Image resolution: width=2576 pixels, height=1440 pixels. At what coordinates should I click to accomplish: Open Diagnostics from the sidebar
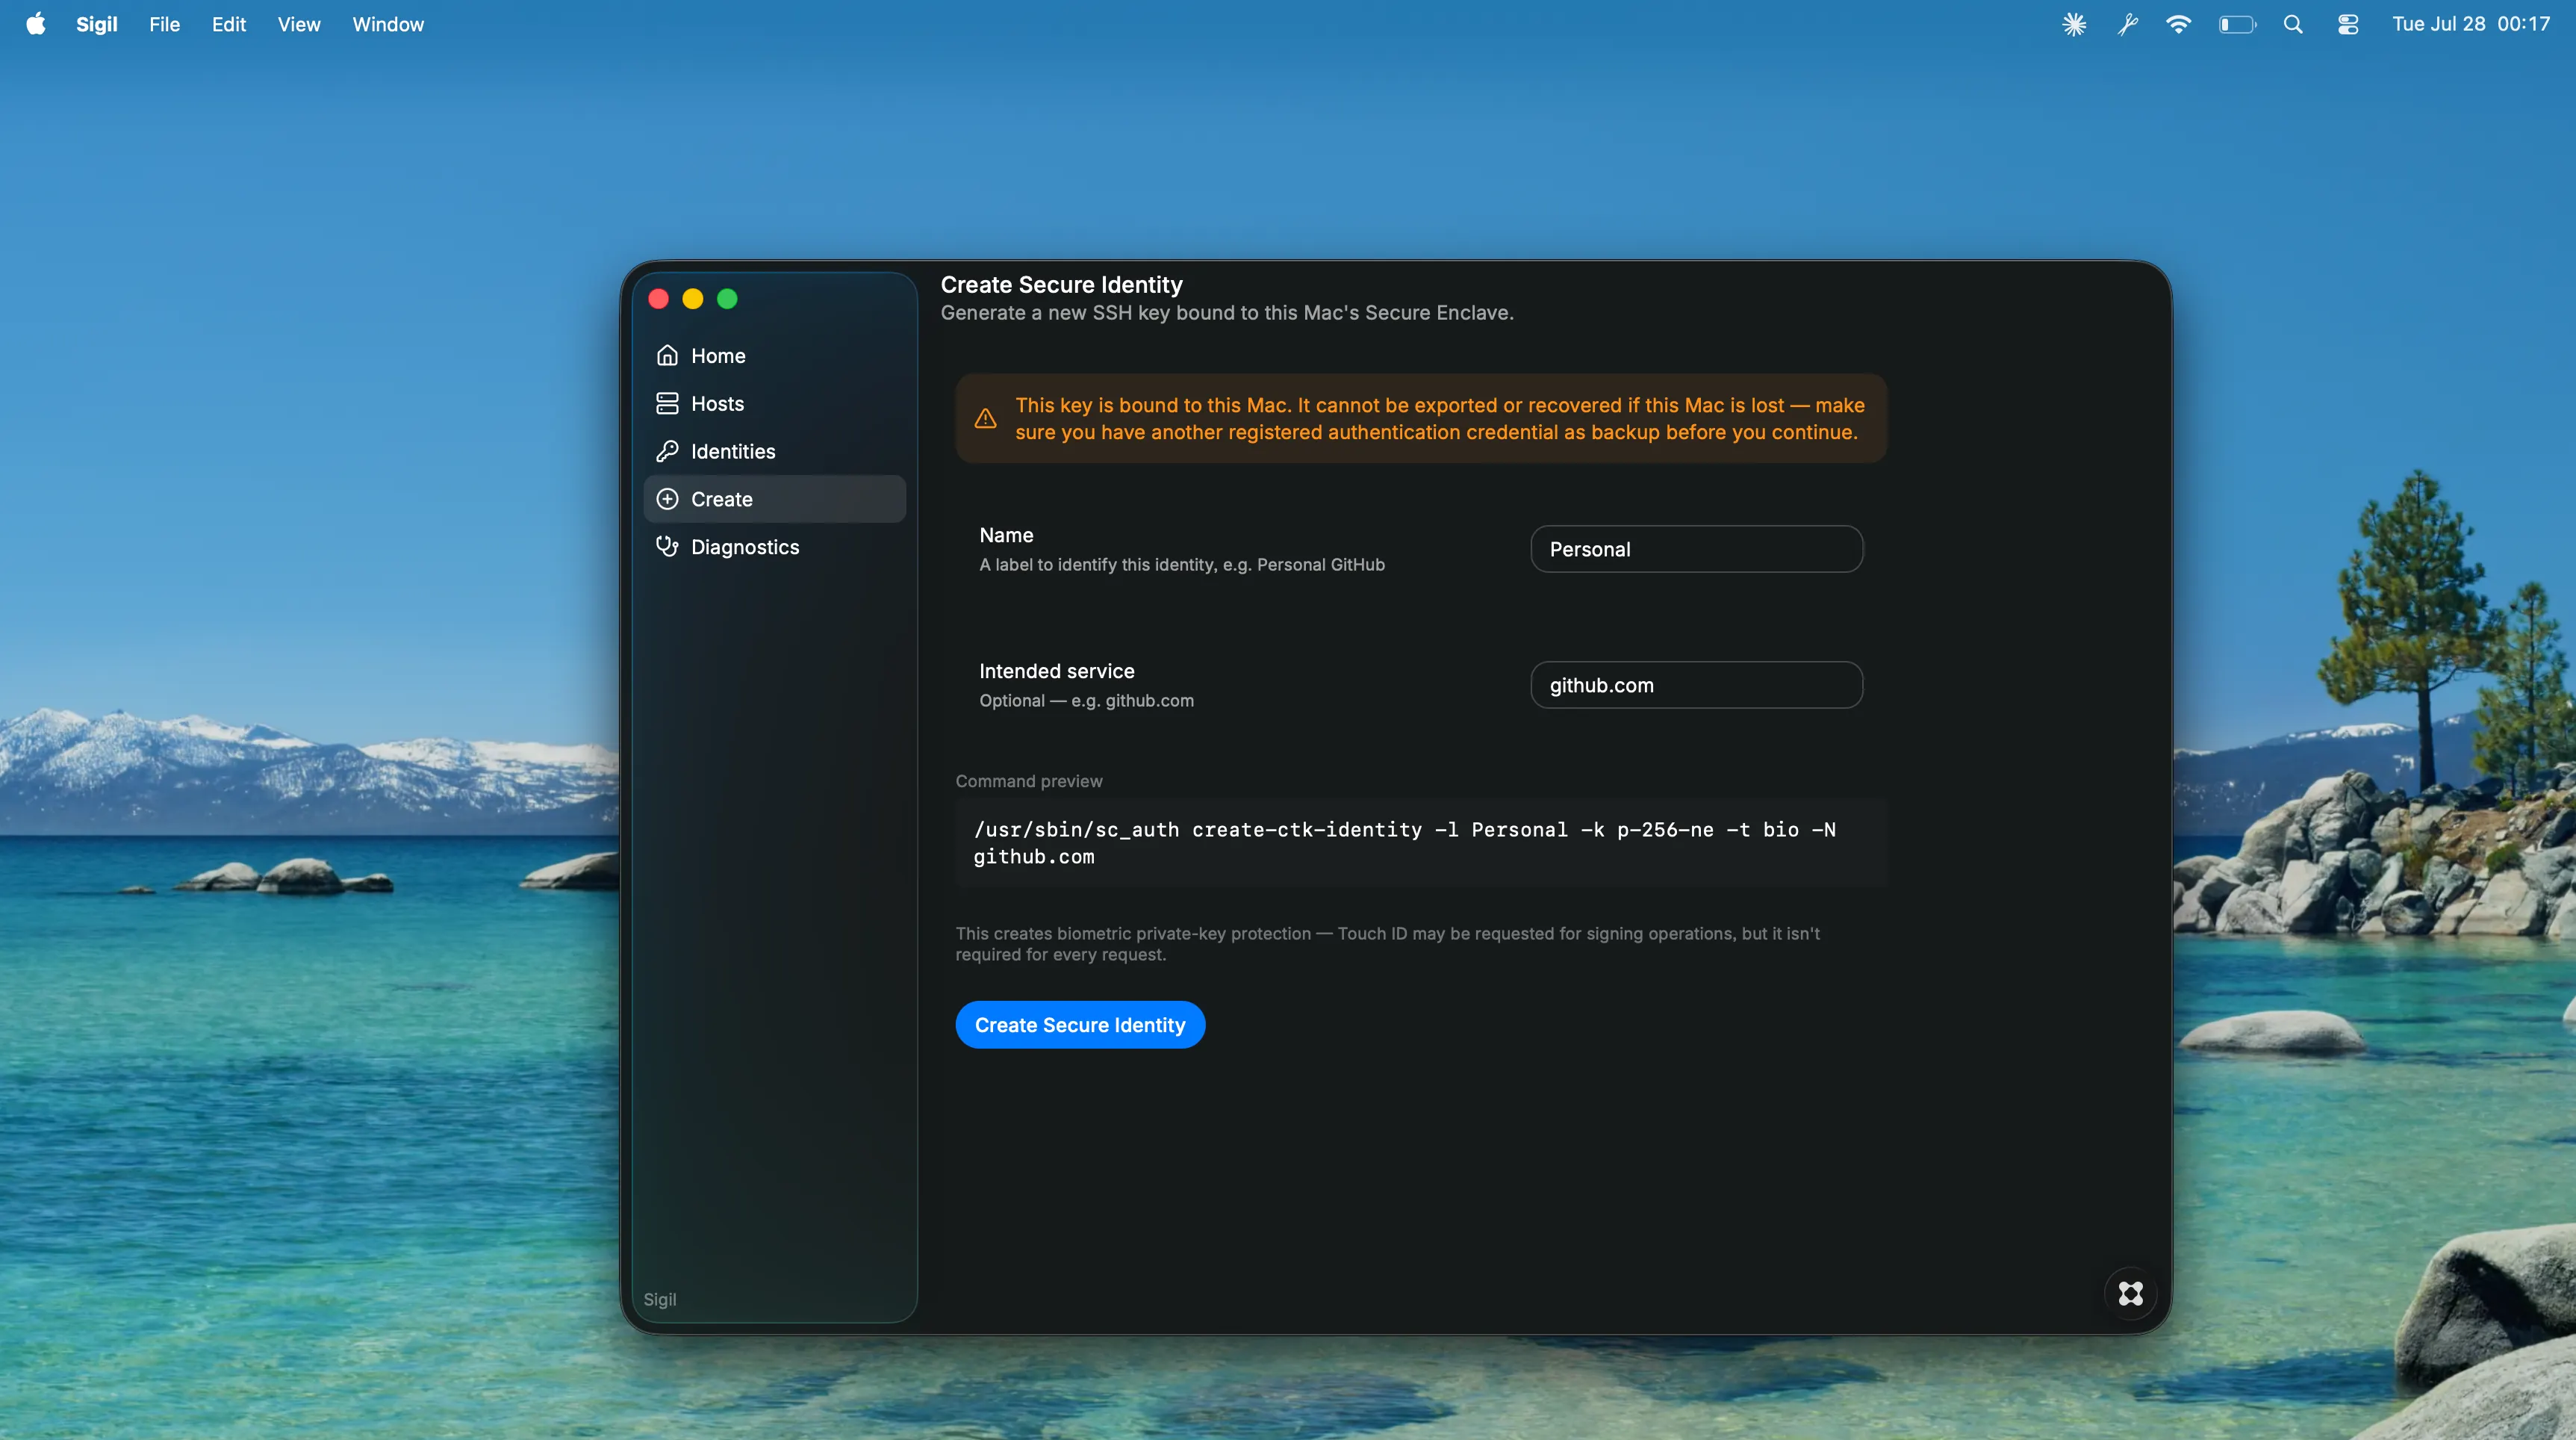tap(774, 547)
